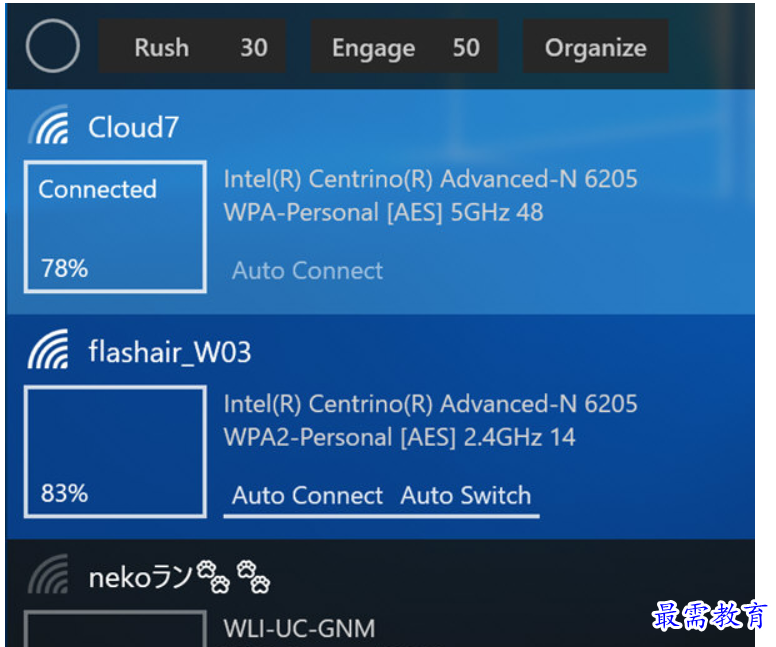
Task: Click the Connected 78% signal box
Action: (x=115, y=227)
